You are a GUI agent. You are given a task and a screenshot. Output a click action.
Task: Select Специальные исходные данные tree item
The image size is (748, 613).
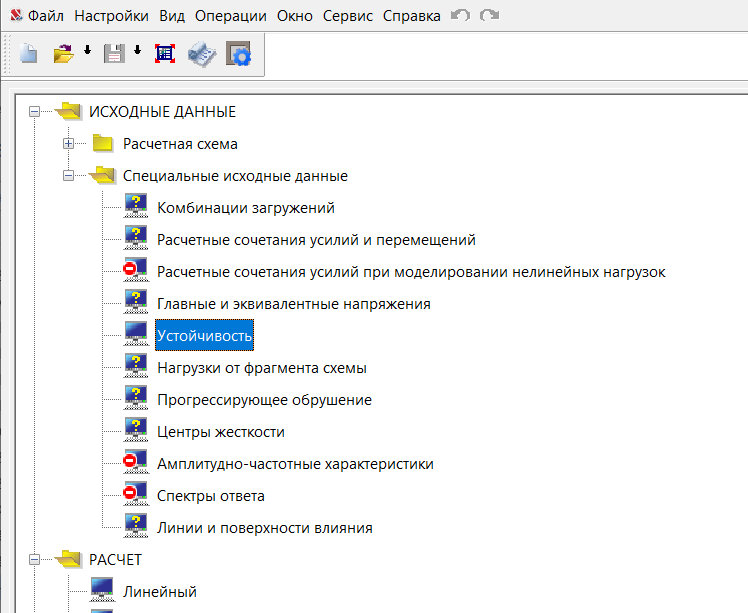[235, 176]
